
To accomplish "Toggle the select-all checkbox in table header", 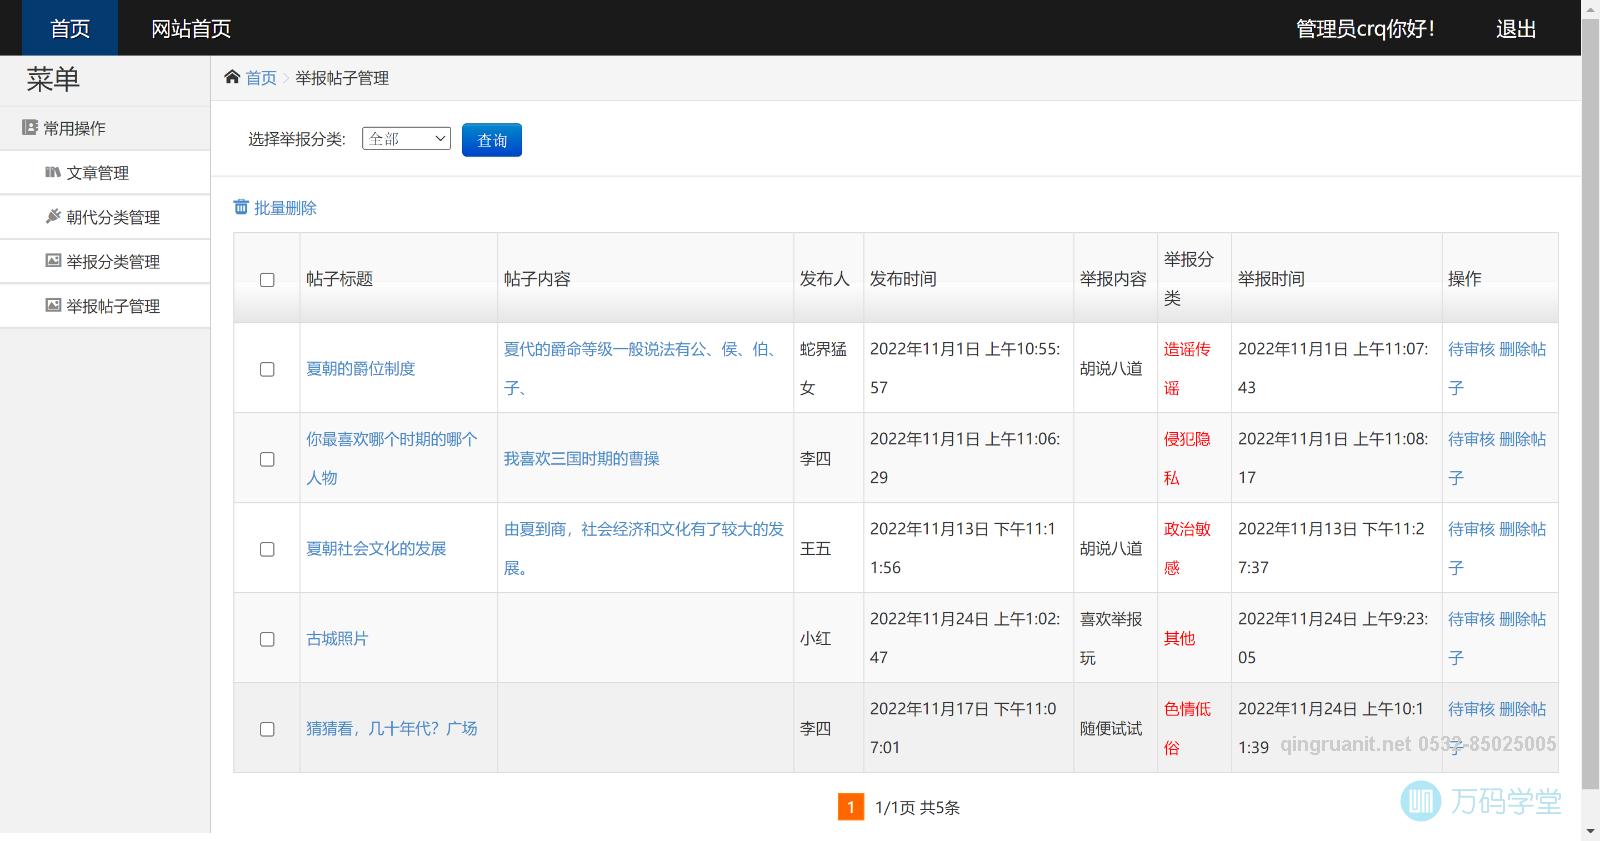I will tap(267, 280).
